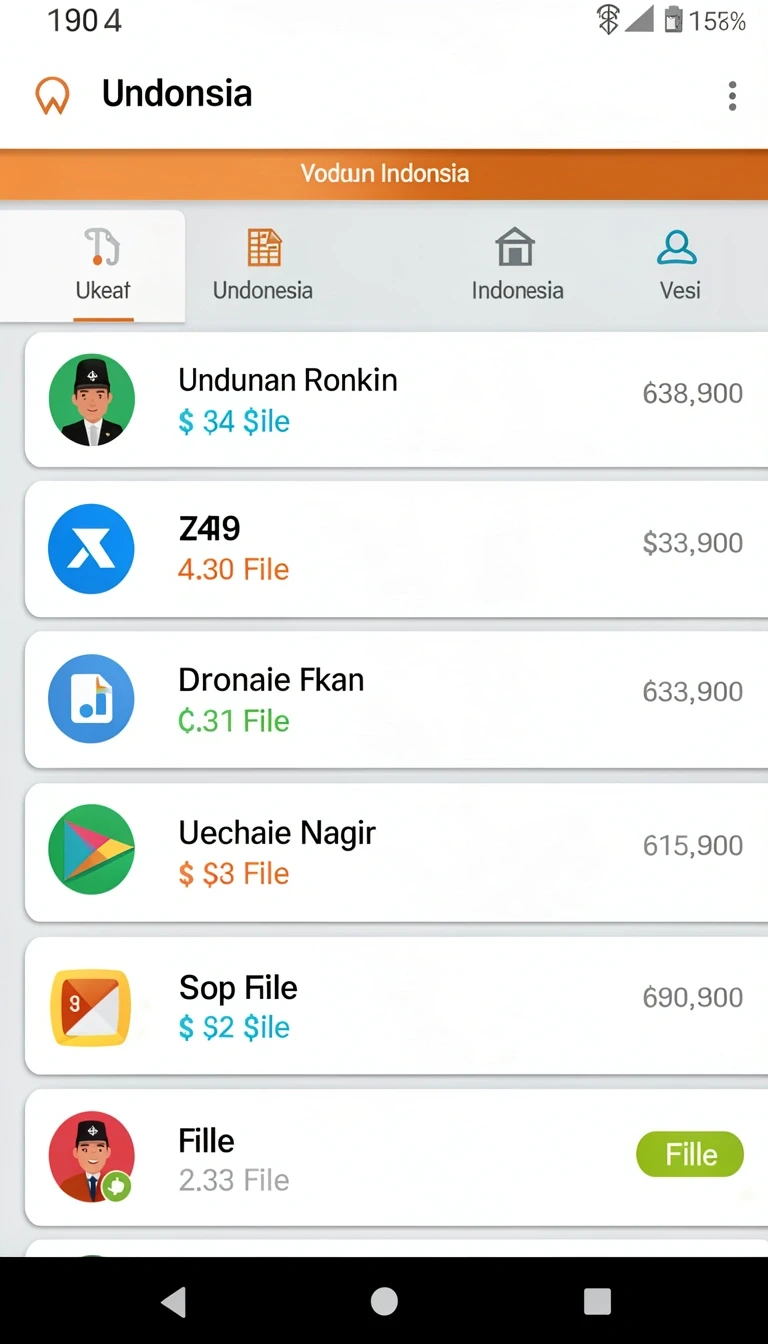Open the Indonesia house tab
This screenshot has height=1344, width=768.
coord(517,266)
